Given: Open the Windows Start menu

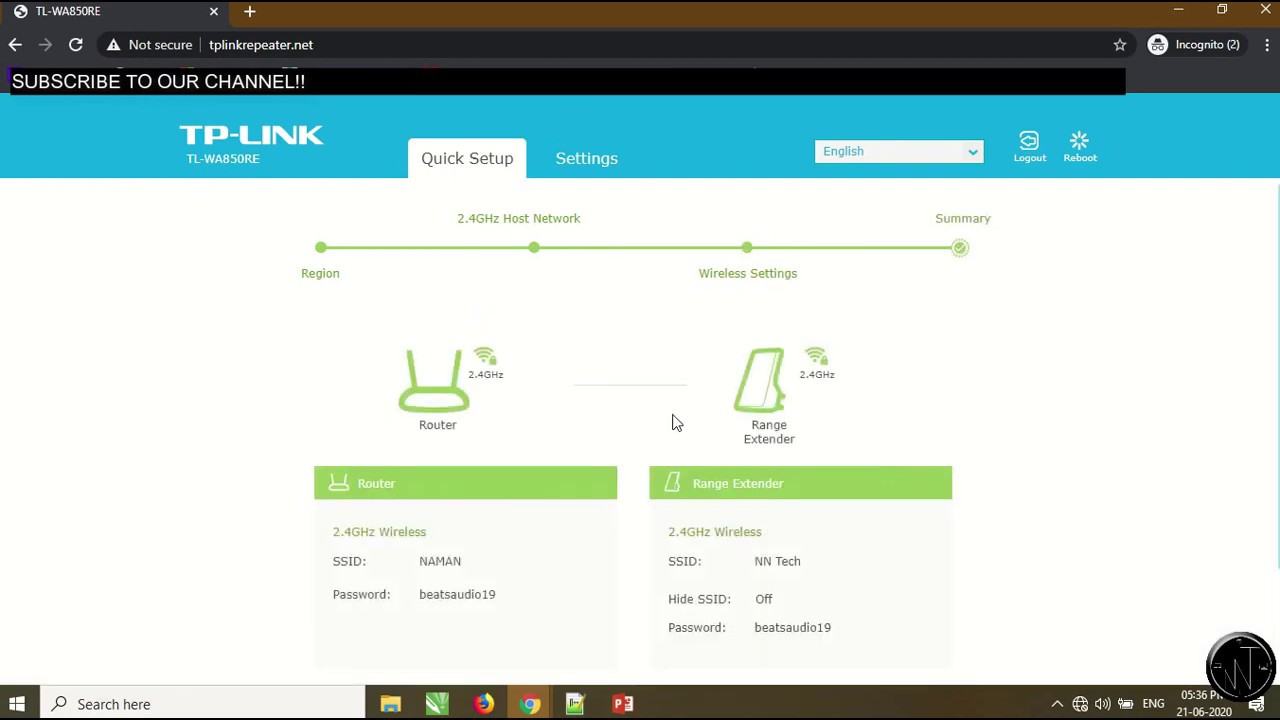Looking at the screenshot, I should (16, 704).
